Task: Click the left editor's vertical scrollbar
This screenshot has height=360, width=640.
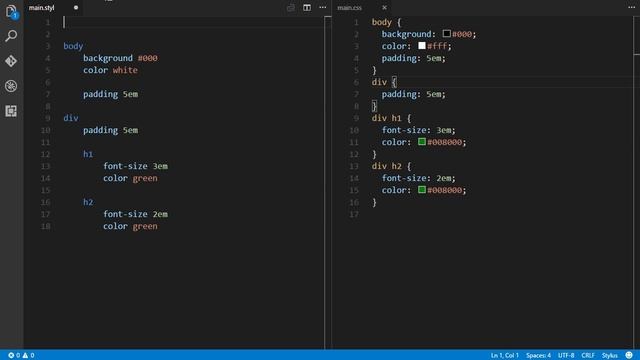Action: pyautogui.click(x=328, y=182)
